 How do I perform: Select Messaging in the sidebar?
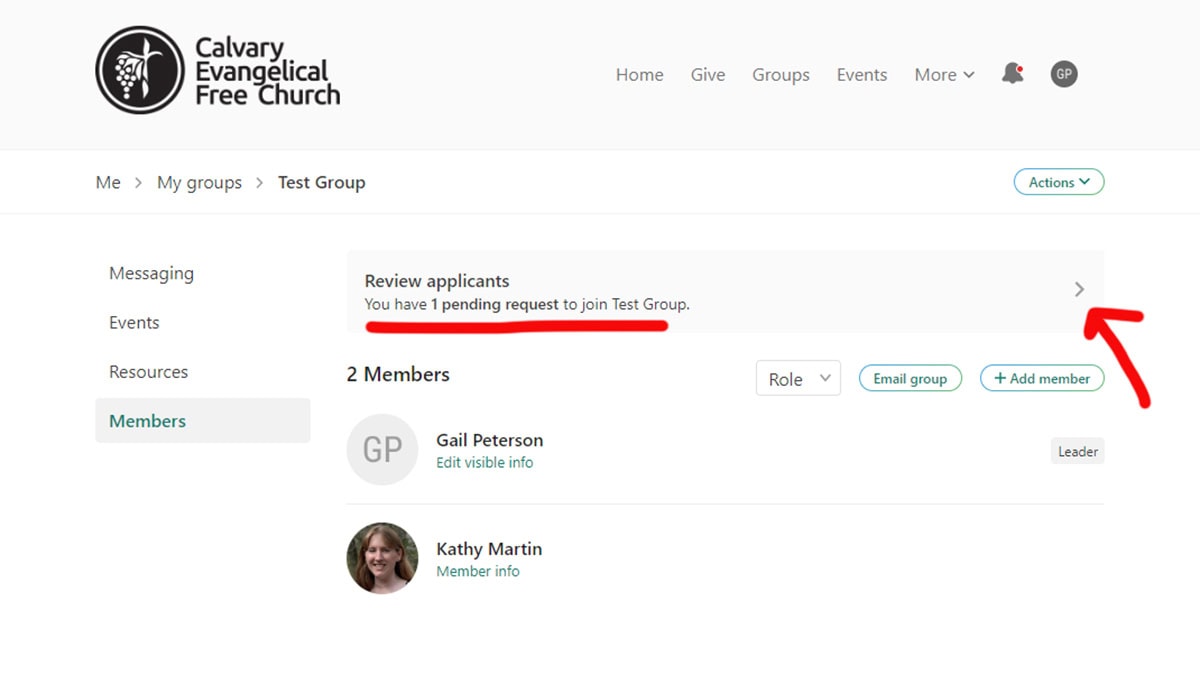(151, 273)
